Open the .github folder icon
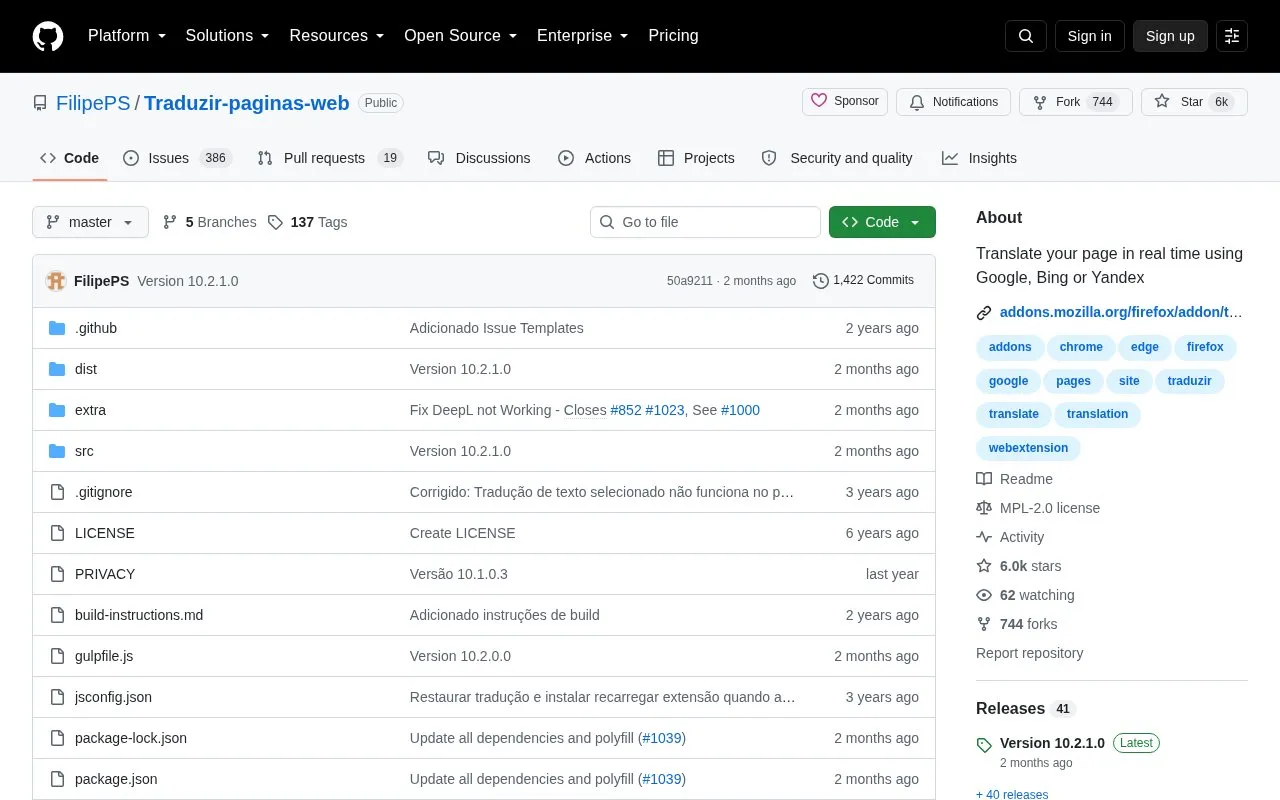 [x=57, y=328]
